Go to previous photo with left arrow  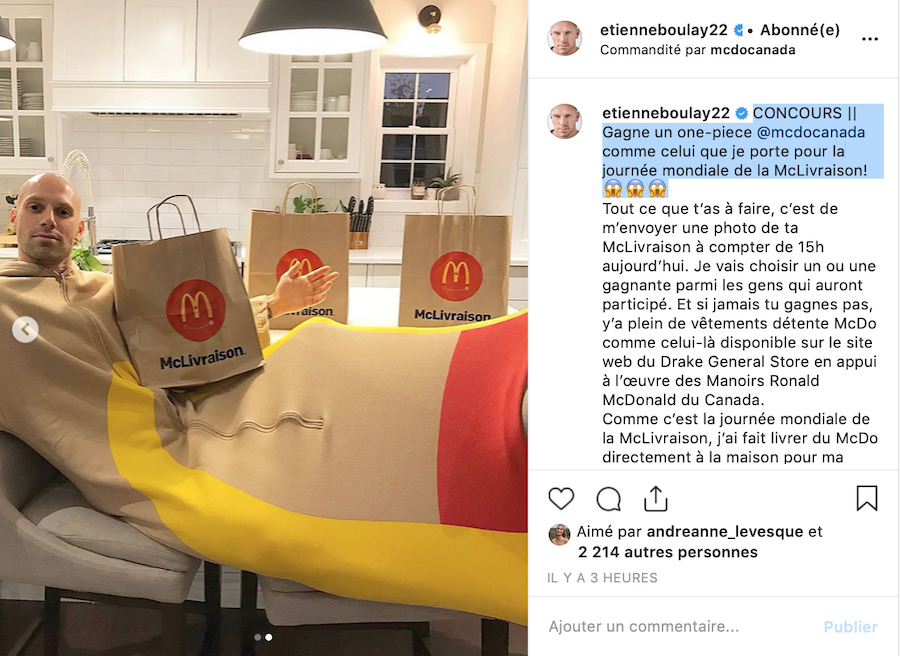[25, 329]
